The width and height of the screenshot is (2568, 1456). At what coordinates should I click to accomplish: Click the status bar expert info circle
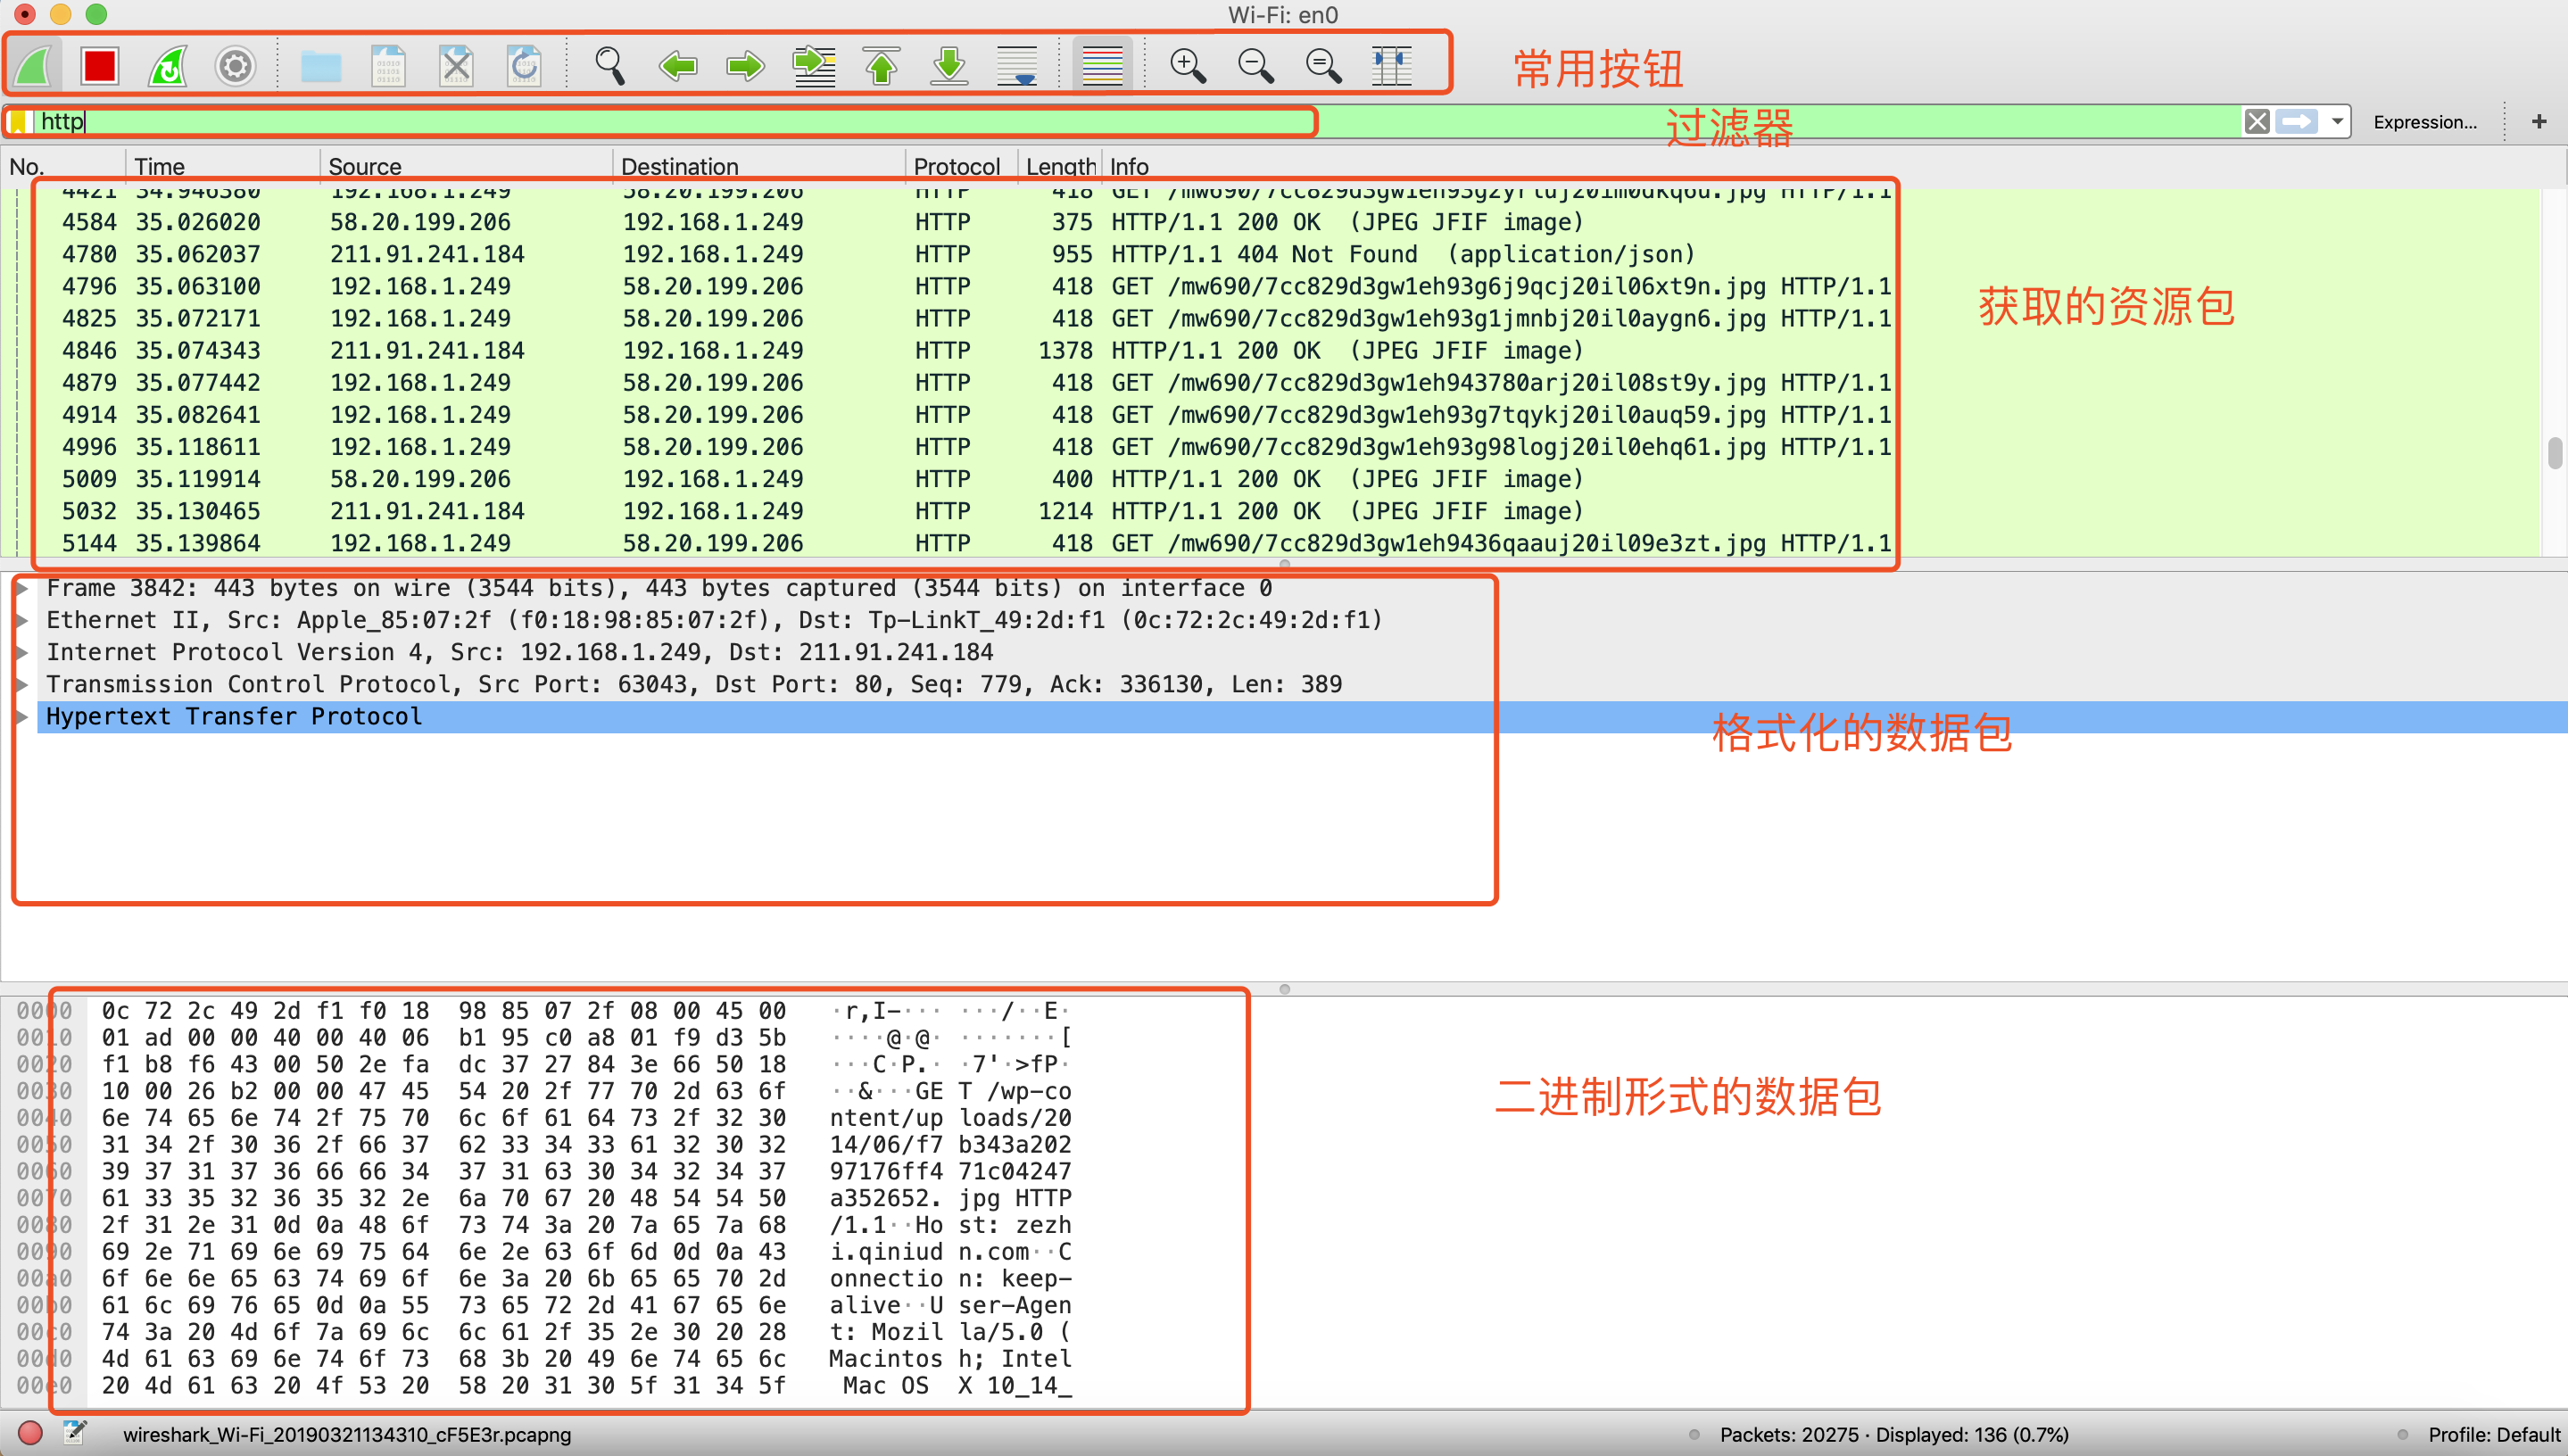(30, 1433)
